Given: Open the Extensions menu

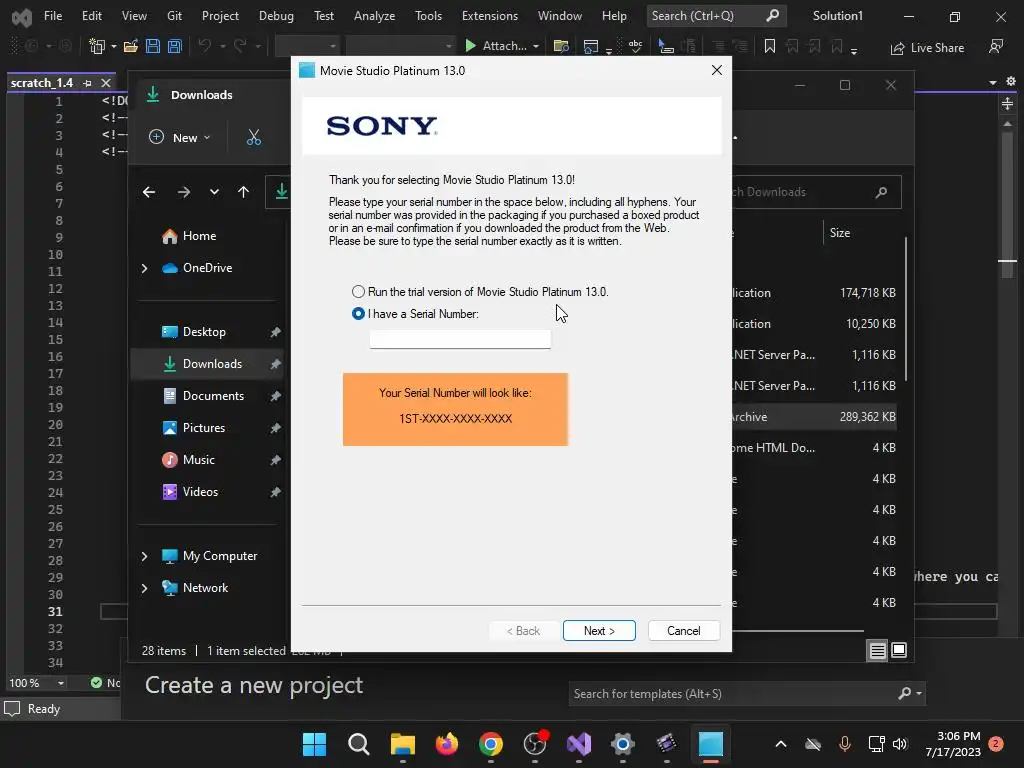Looking at the screenshot, I should [490, 16].
